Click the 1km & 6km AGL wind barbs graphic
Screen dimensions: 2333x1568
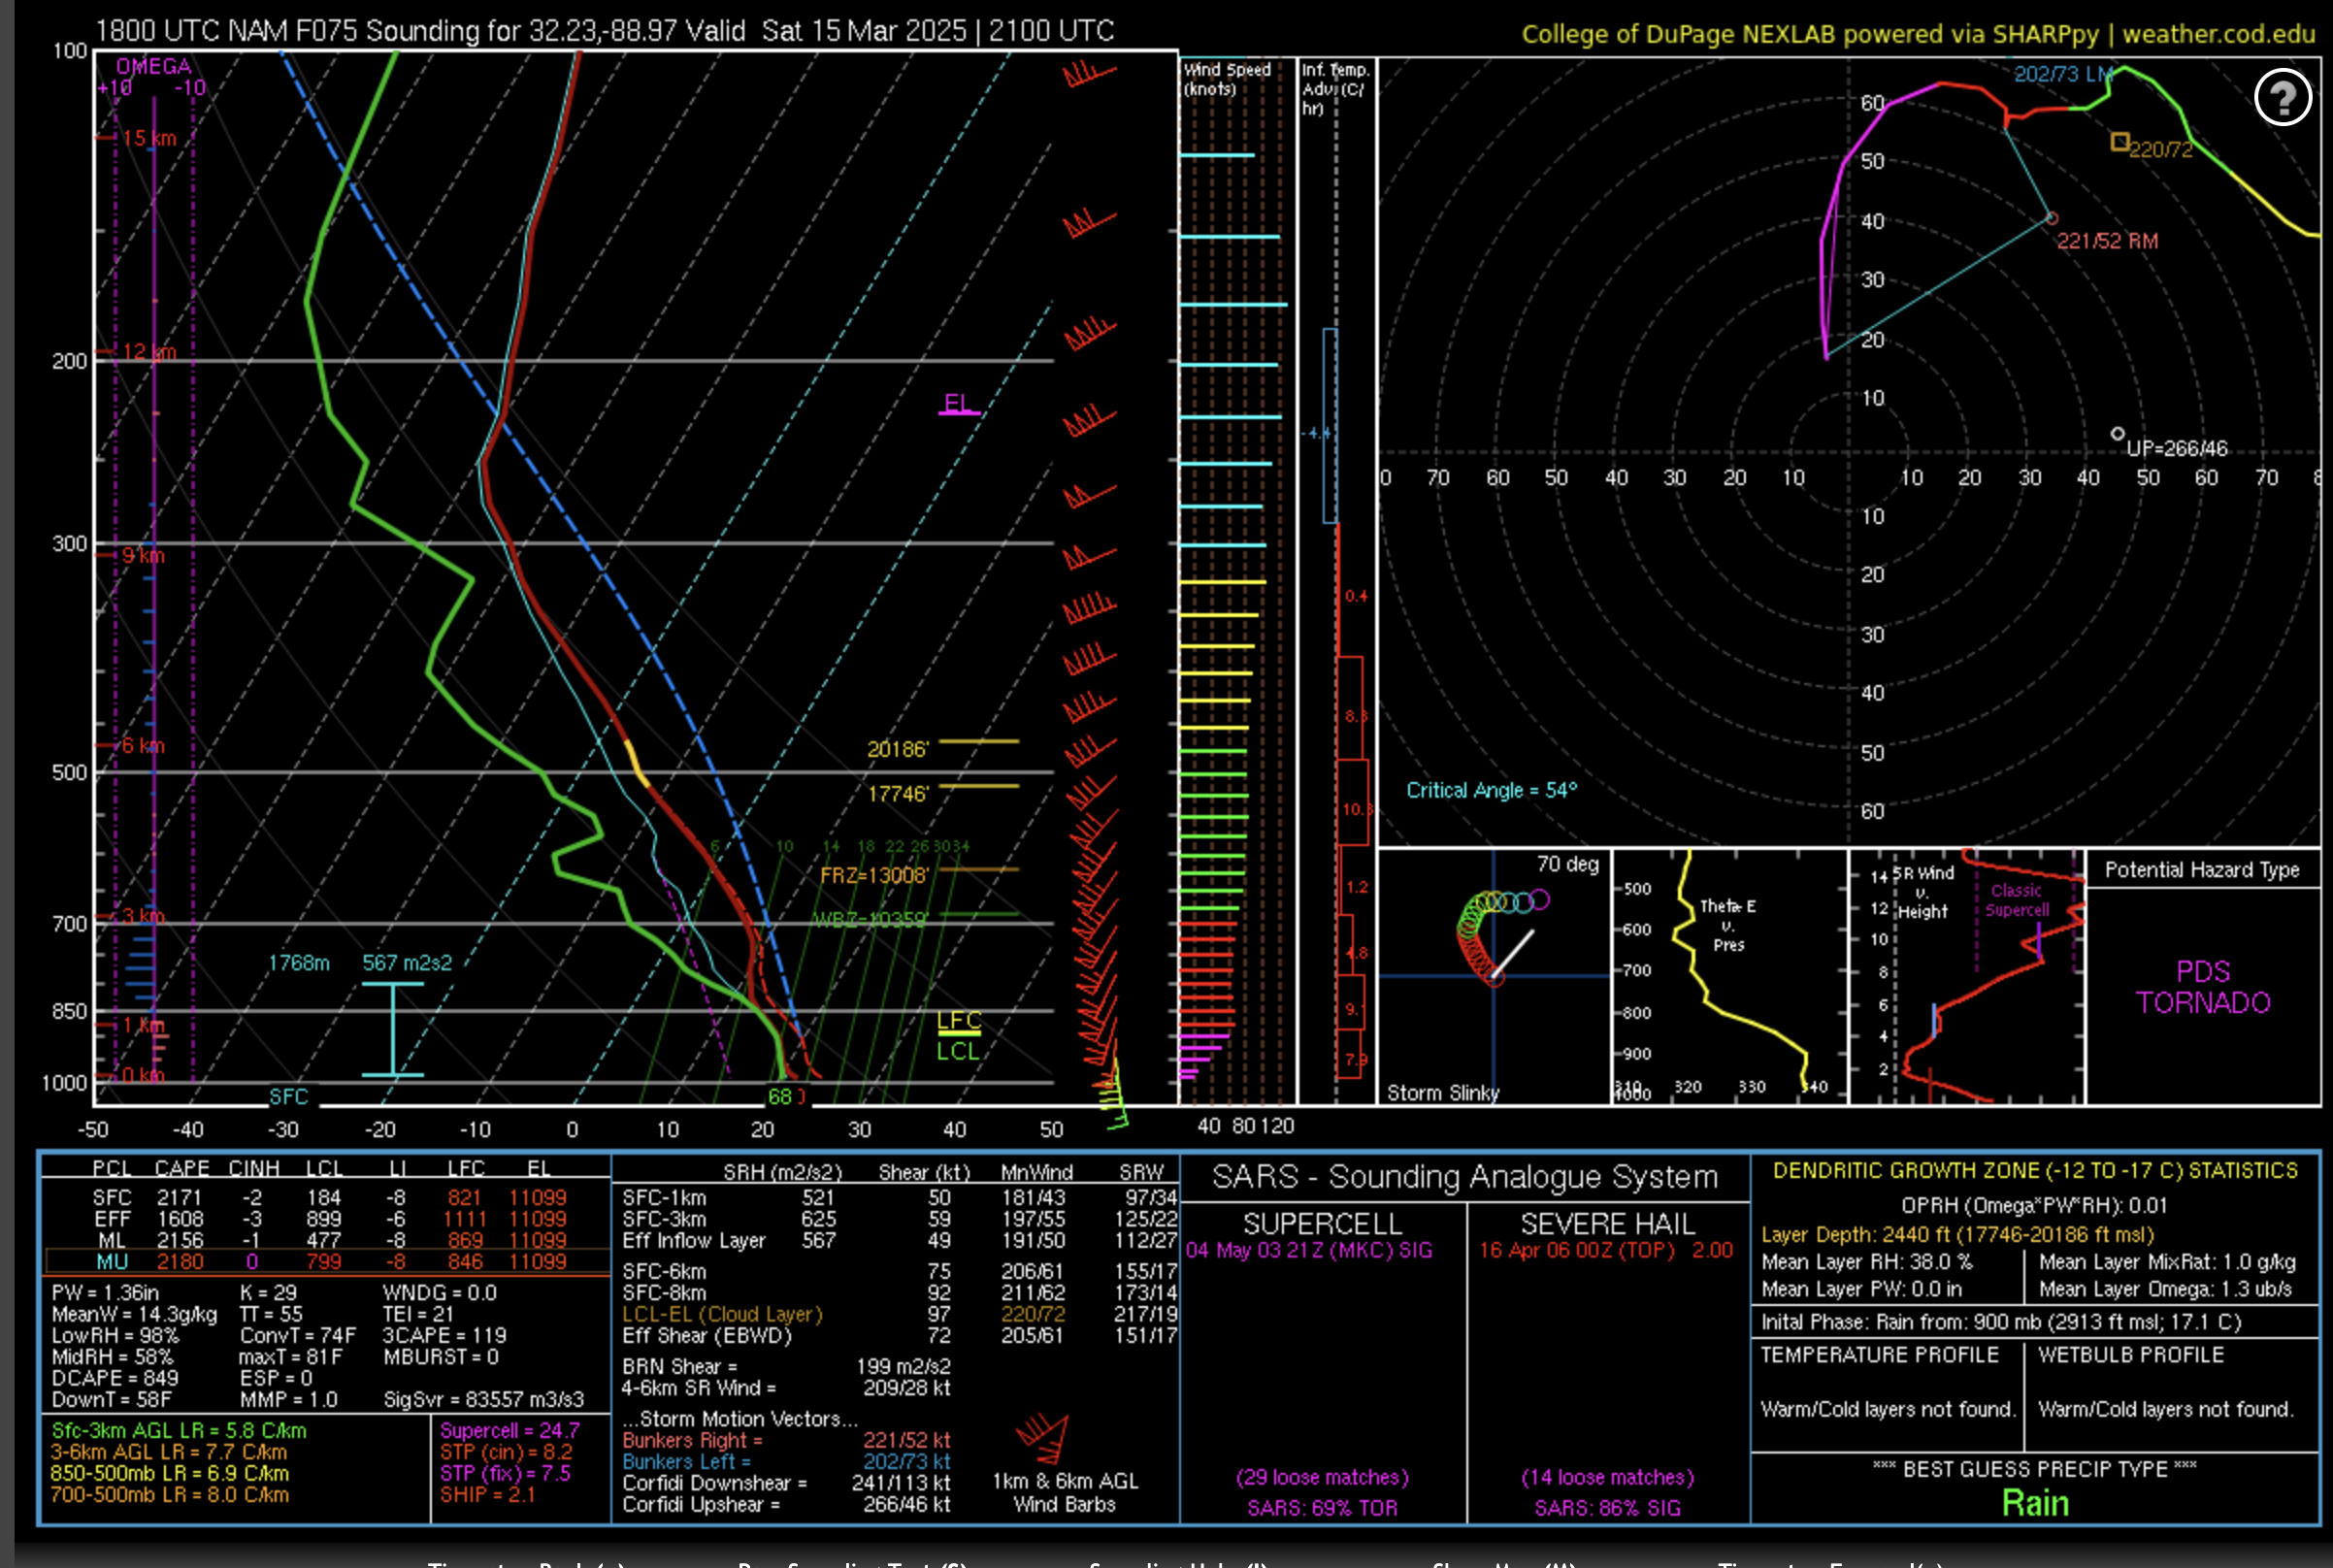tap(1043, 1439)
